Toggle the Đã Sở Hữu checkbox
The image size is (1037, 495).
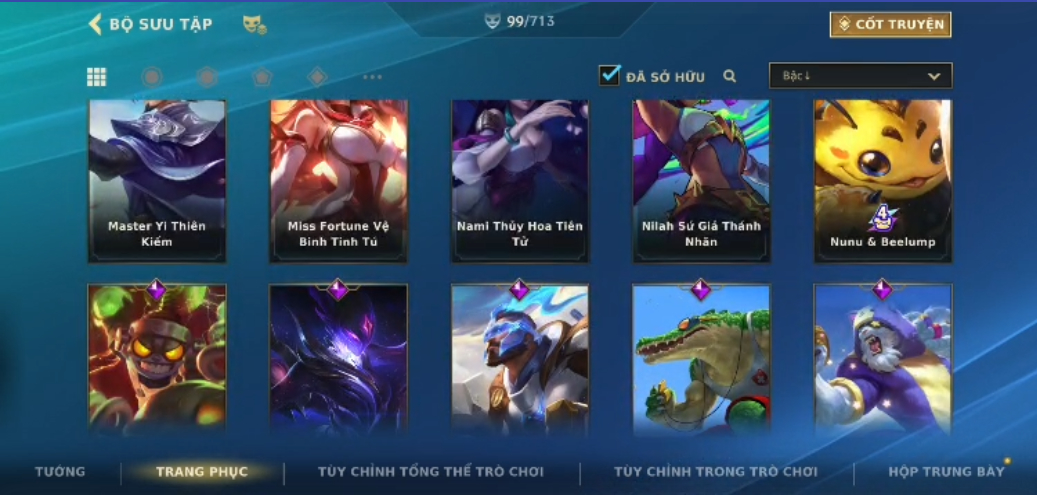609,75
